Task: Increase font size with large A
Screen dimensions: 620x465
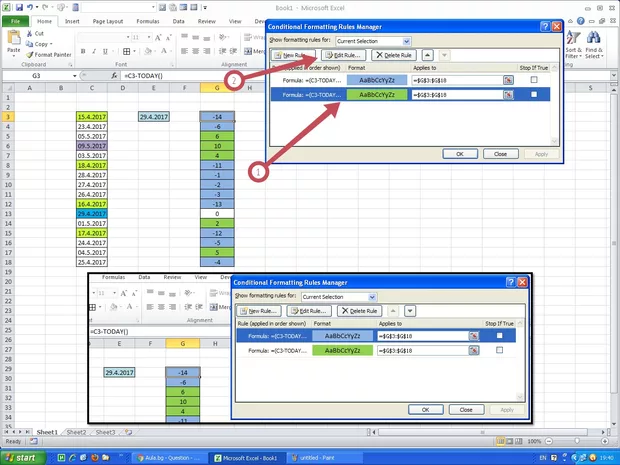Action: pos(158,38)
